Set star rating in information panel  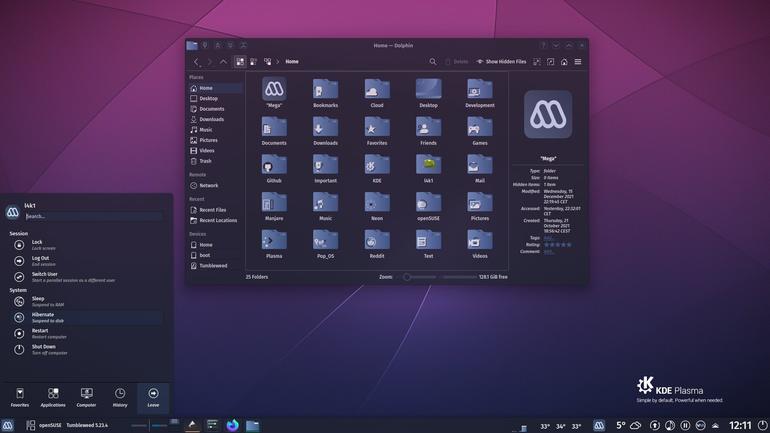[558, 244]
